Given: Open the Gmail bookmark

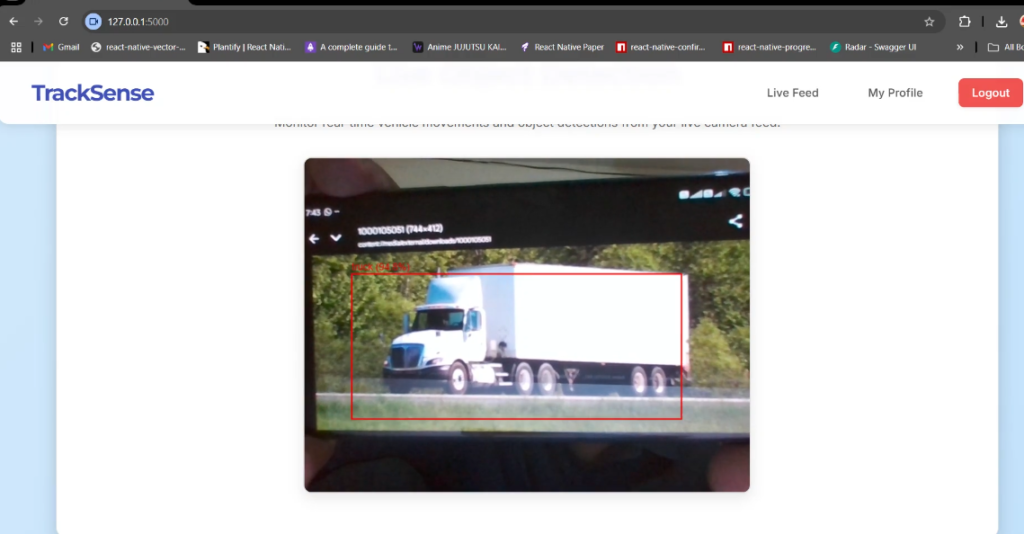Looking at the screenshot, I should (x=61, y=47).
